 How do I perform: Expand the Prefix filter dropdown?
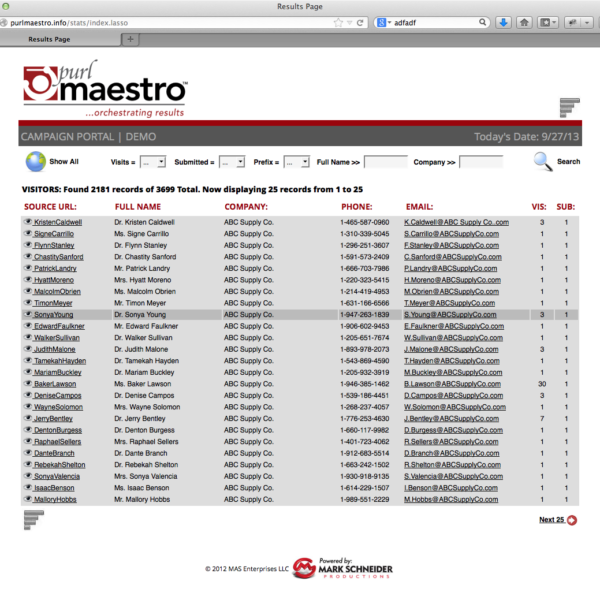tap(296, 162)
